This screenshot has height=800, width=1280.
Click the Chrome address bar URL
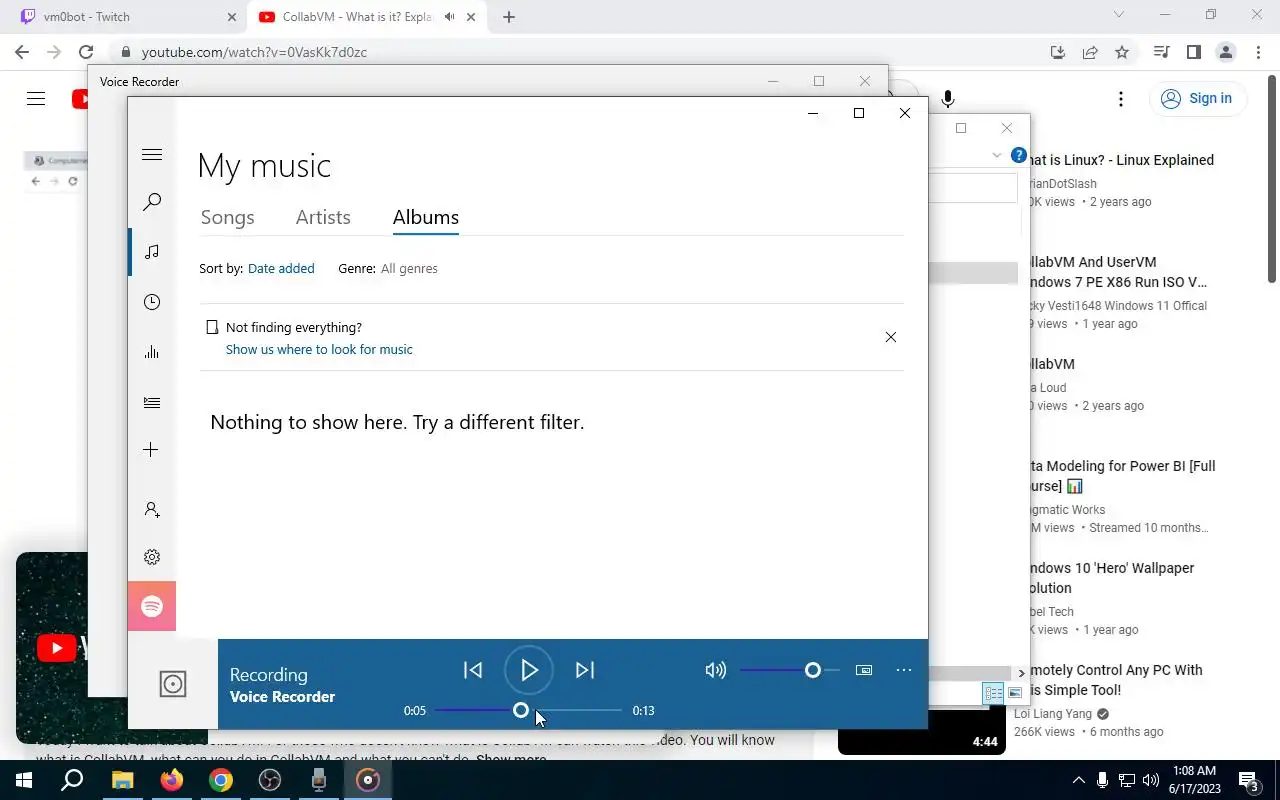click(x=254, y=52)
